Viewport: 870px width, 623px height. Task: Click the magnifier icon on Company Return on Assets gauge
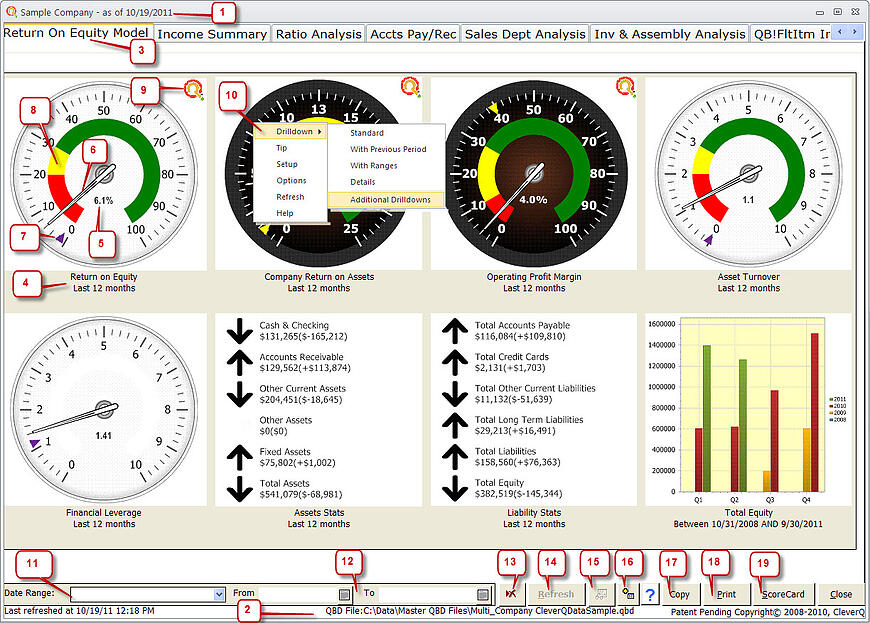click(x=409, y=88)
